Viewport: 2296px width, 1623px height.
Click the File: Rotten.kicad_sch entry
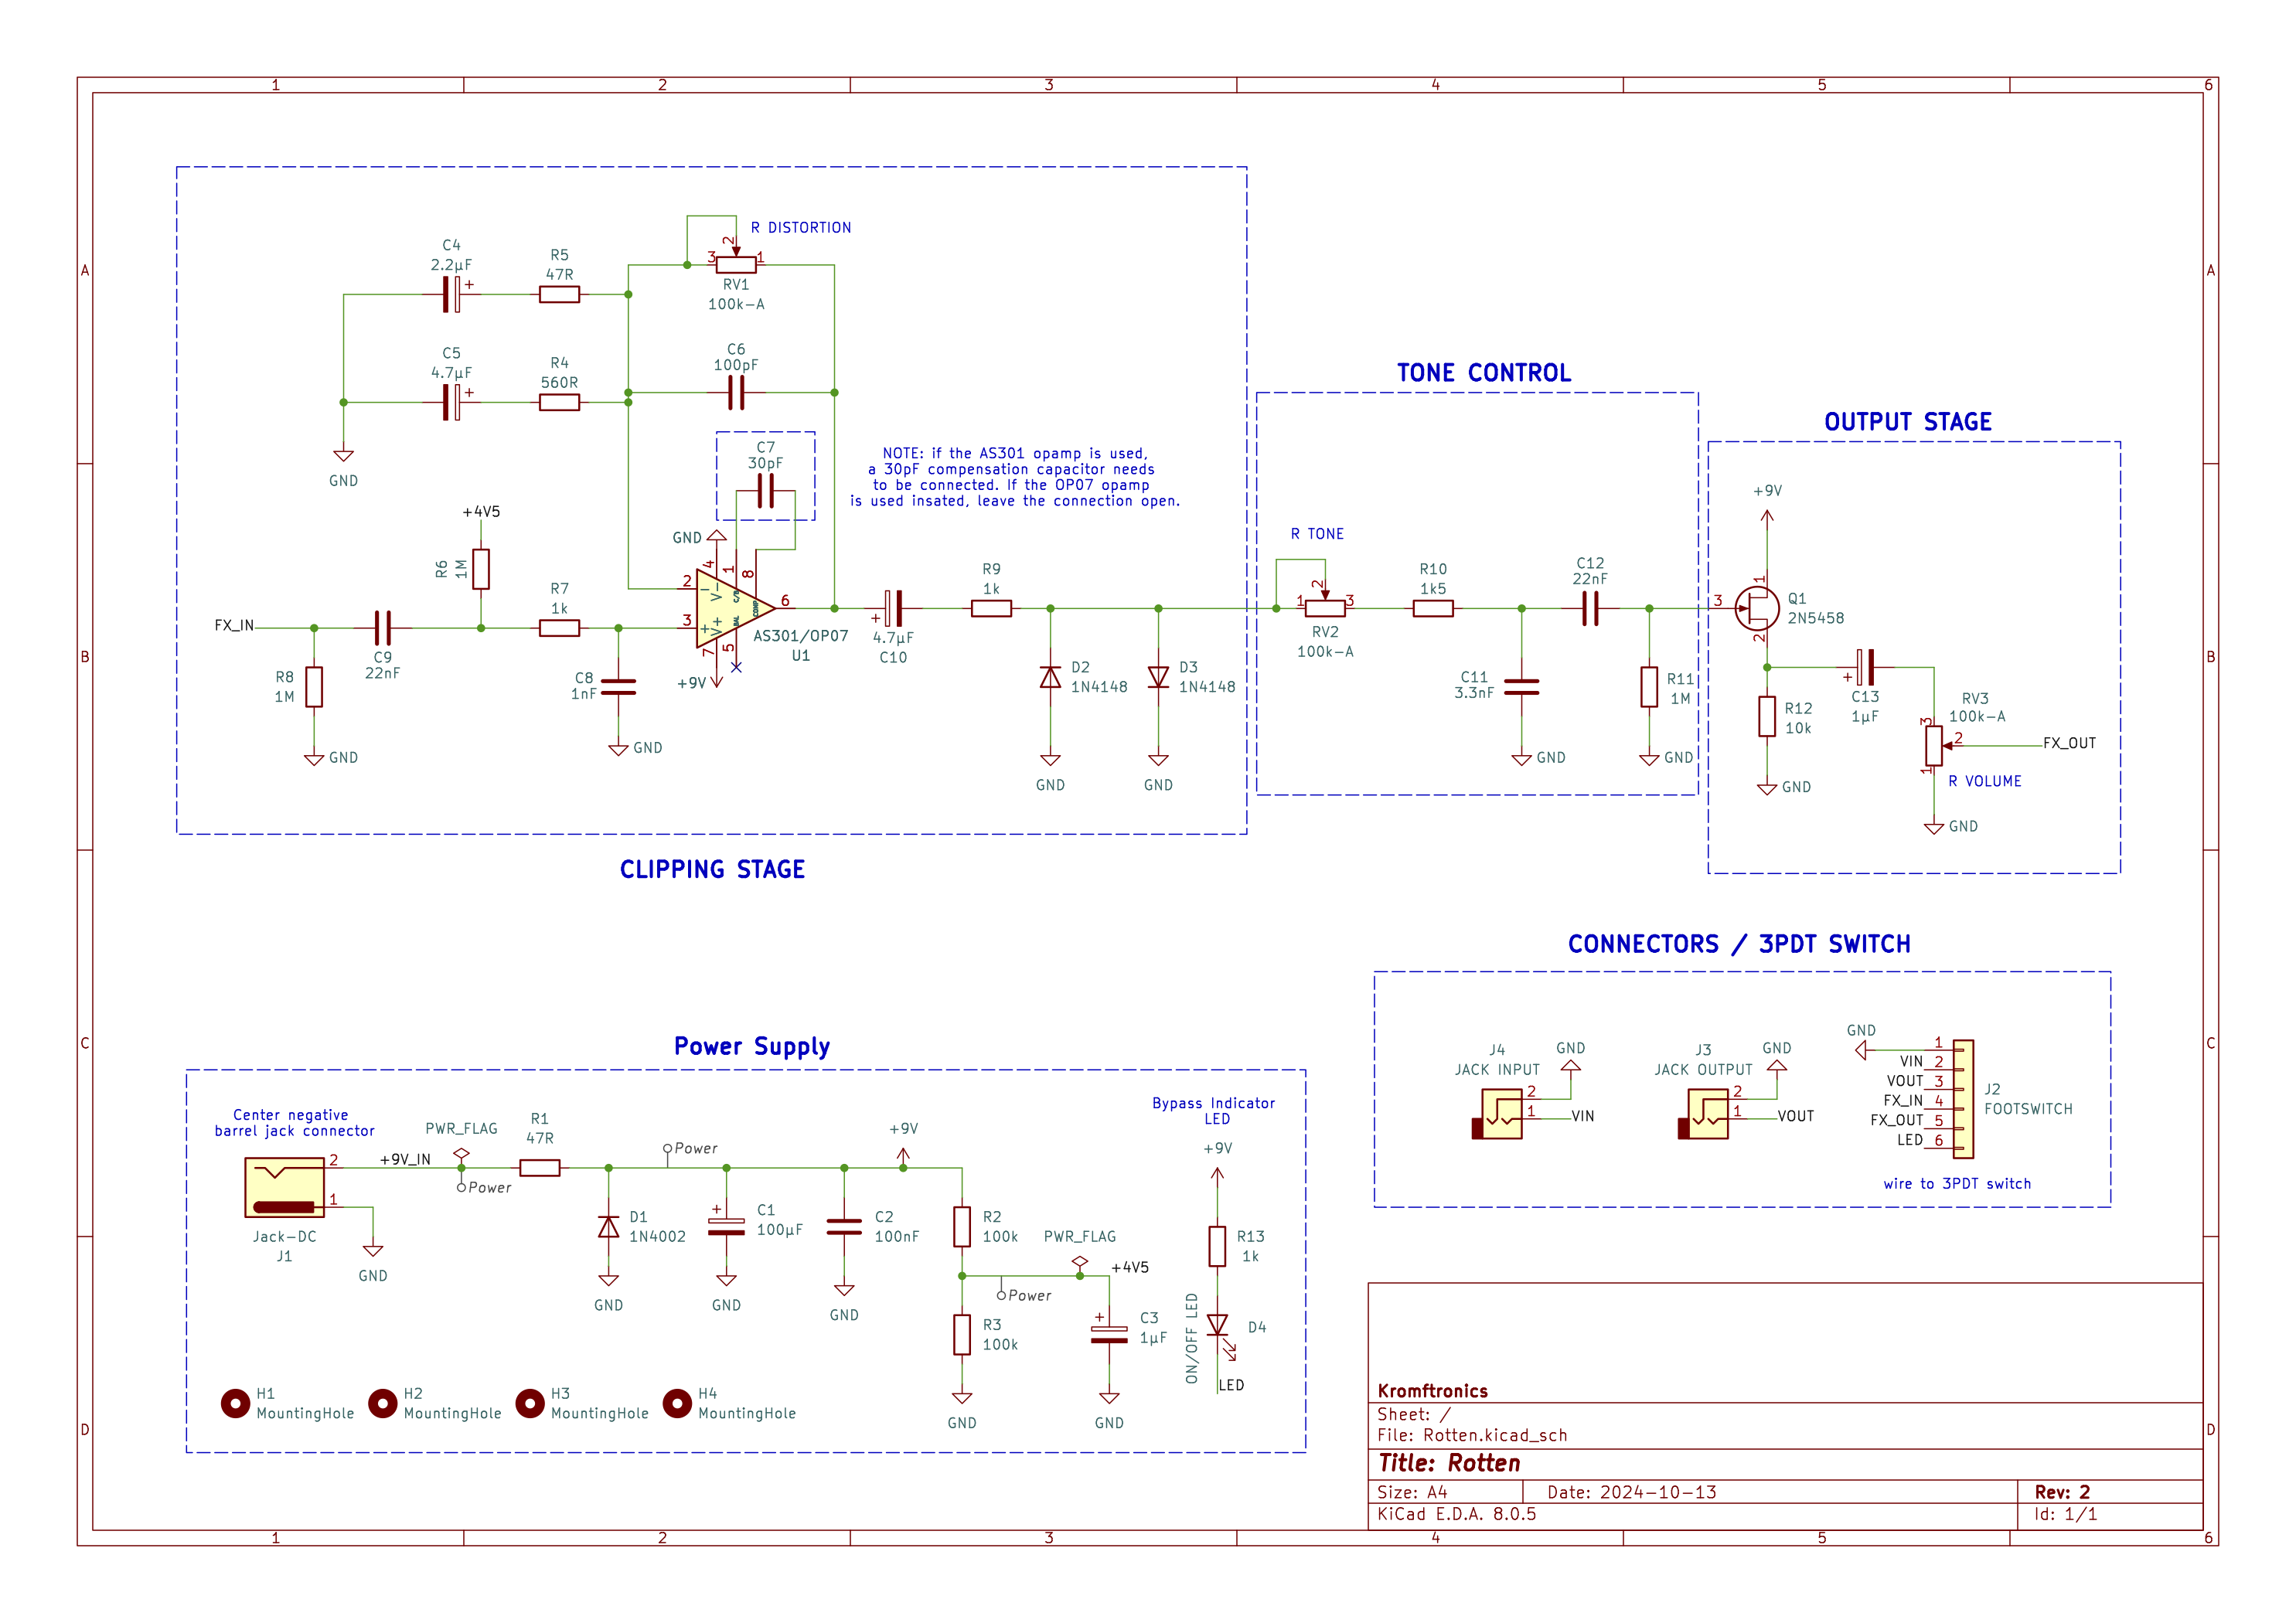[1472, 1435]
